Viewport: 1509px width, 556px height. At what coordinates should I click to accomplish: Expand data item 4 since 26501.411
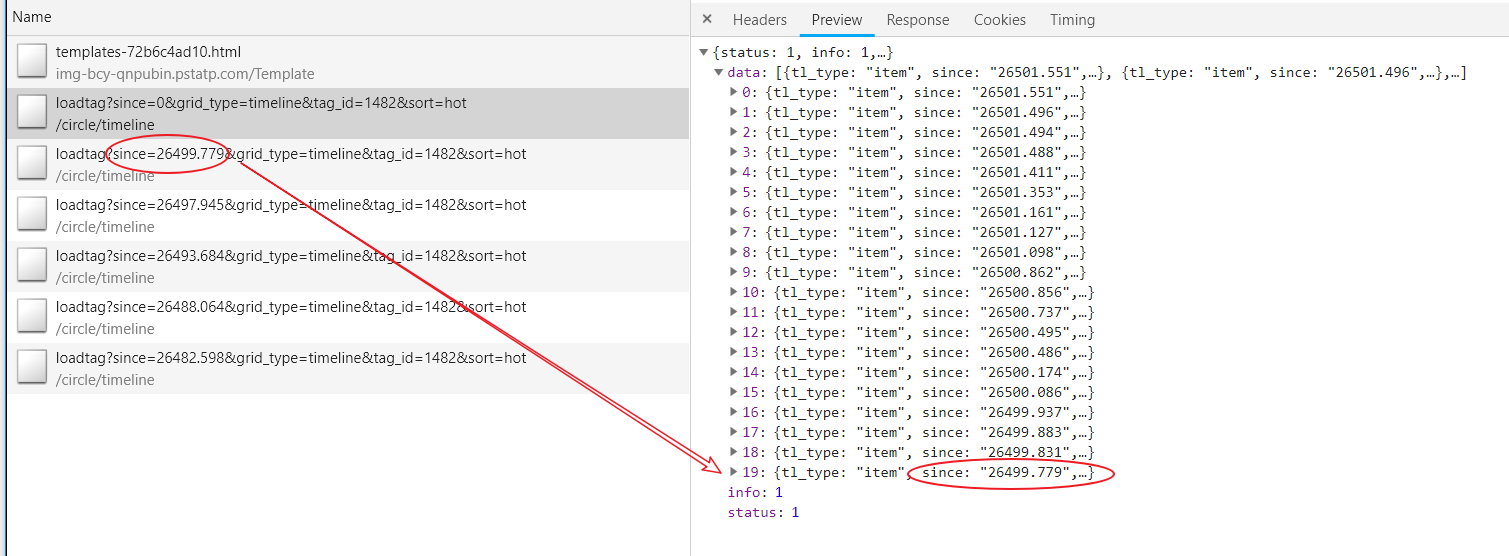(x=736, y=172)
